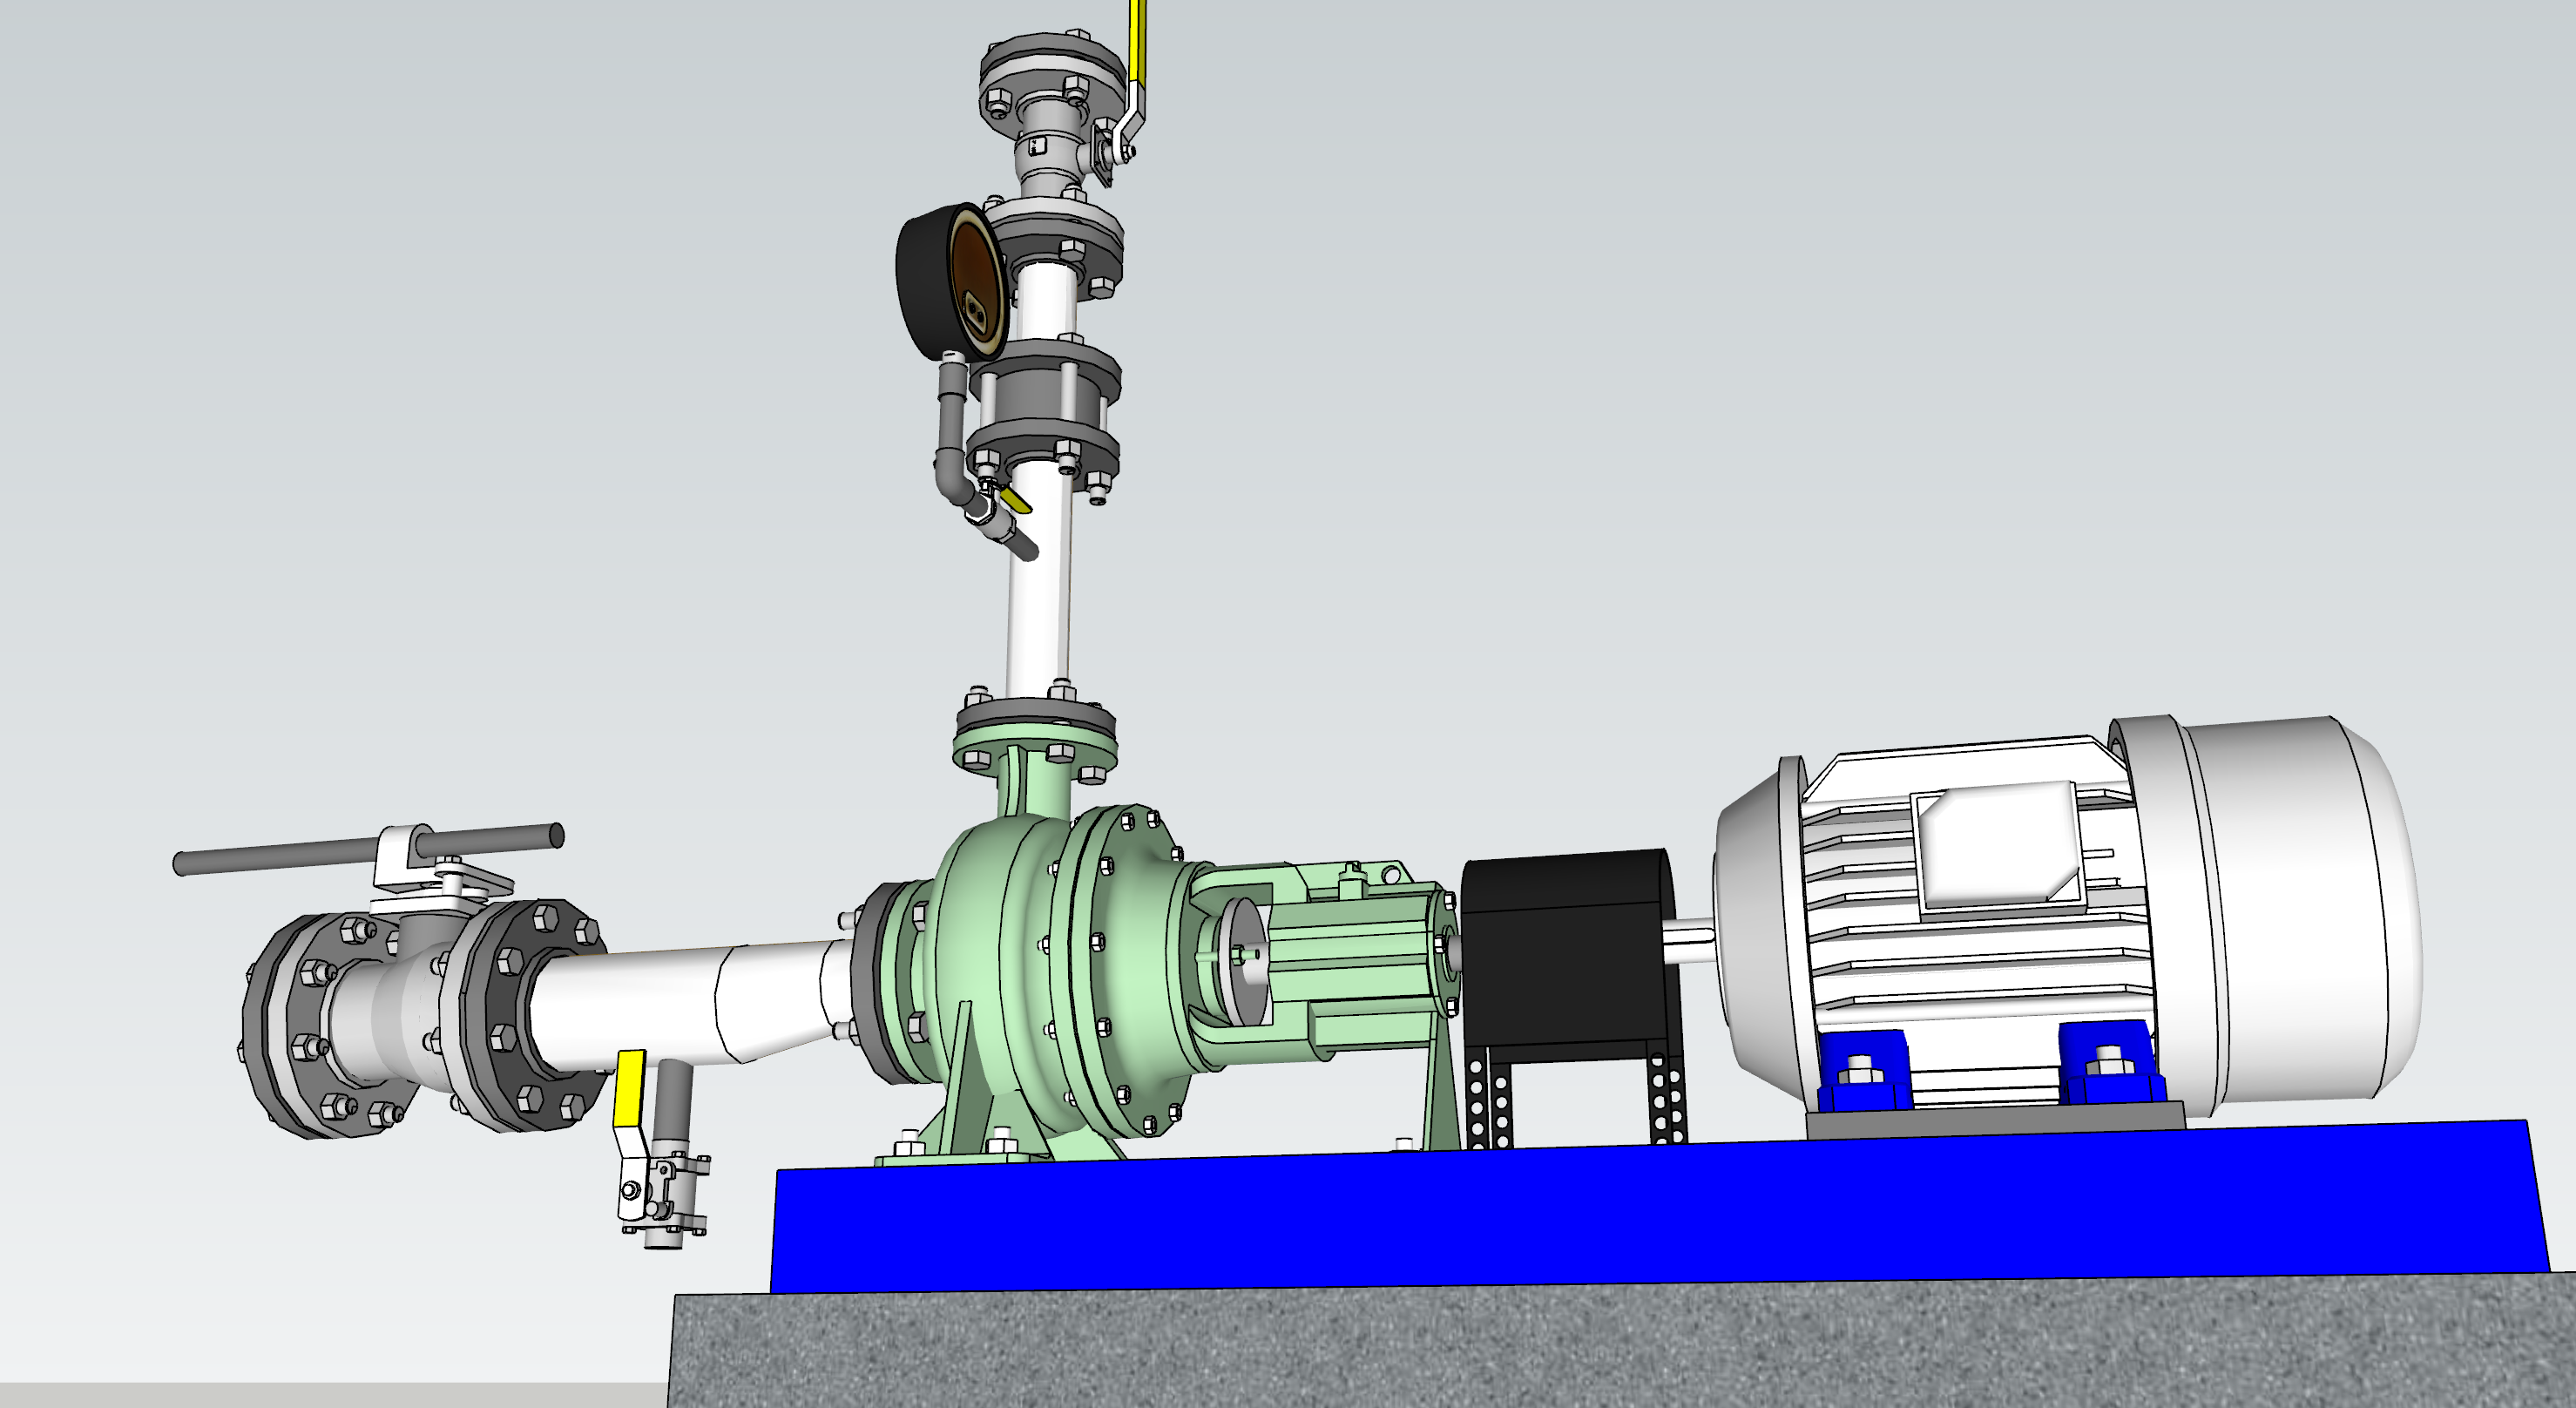Select the vertical white discharge pipe
Viewport: 2576px width, 1408px height.
(1038, 590)
